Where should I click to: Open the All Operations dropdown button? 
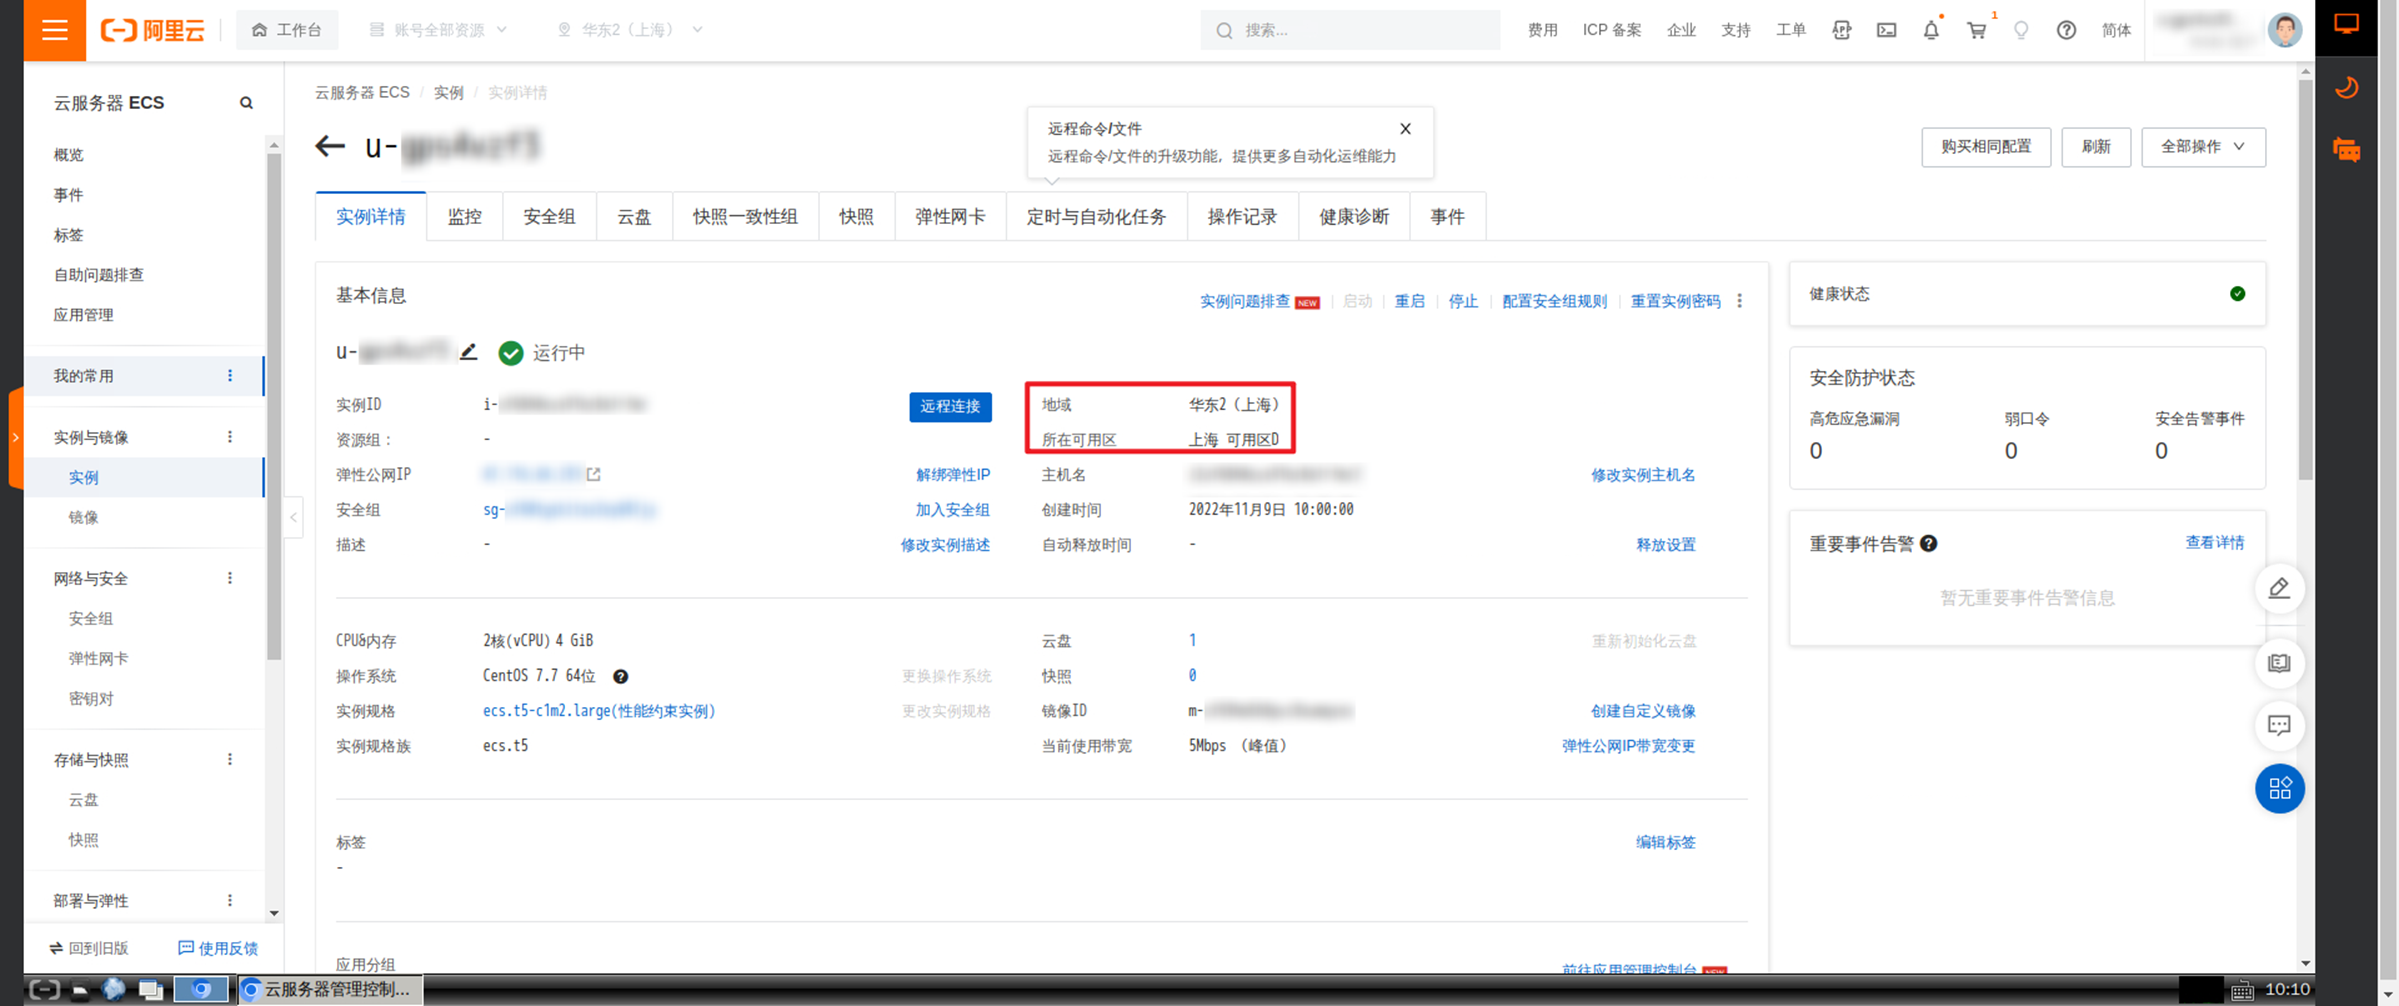pos(2203,147)
